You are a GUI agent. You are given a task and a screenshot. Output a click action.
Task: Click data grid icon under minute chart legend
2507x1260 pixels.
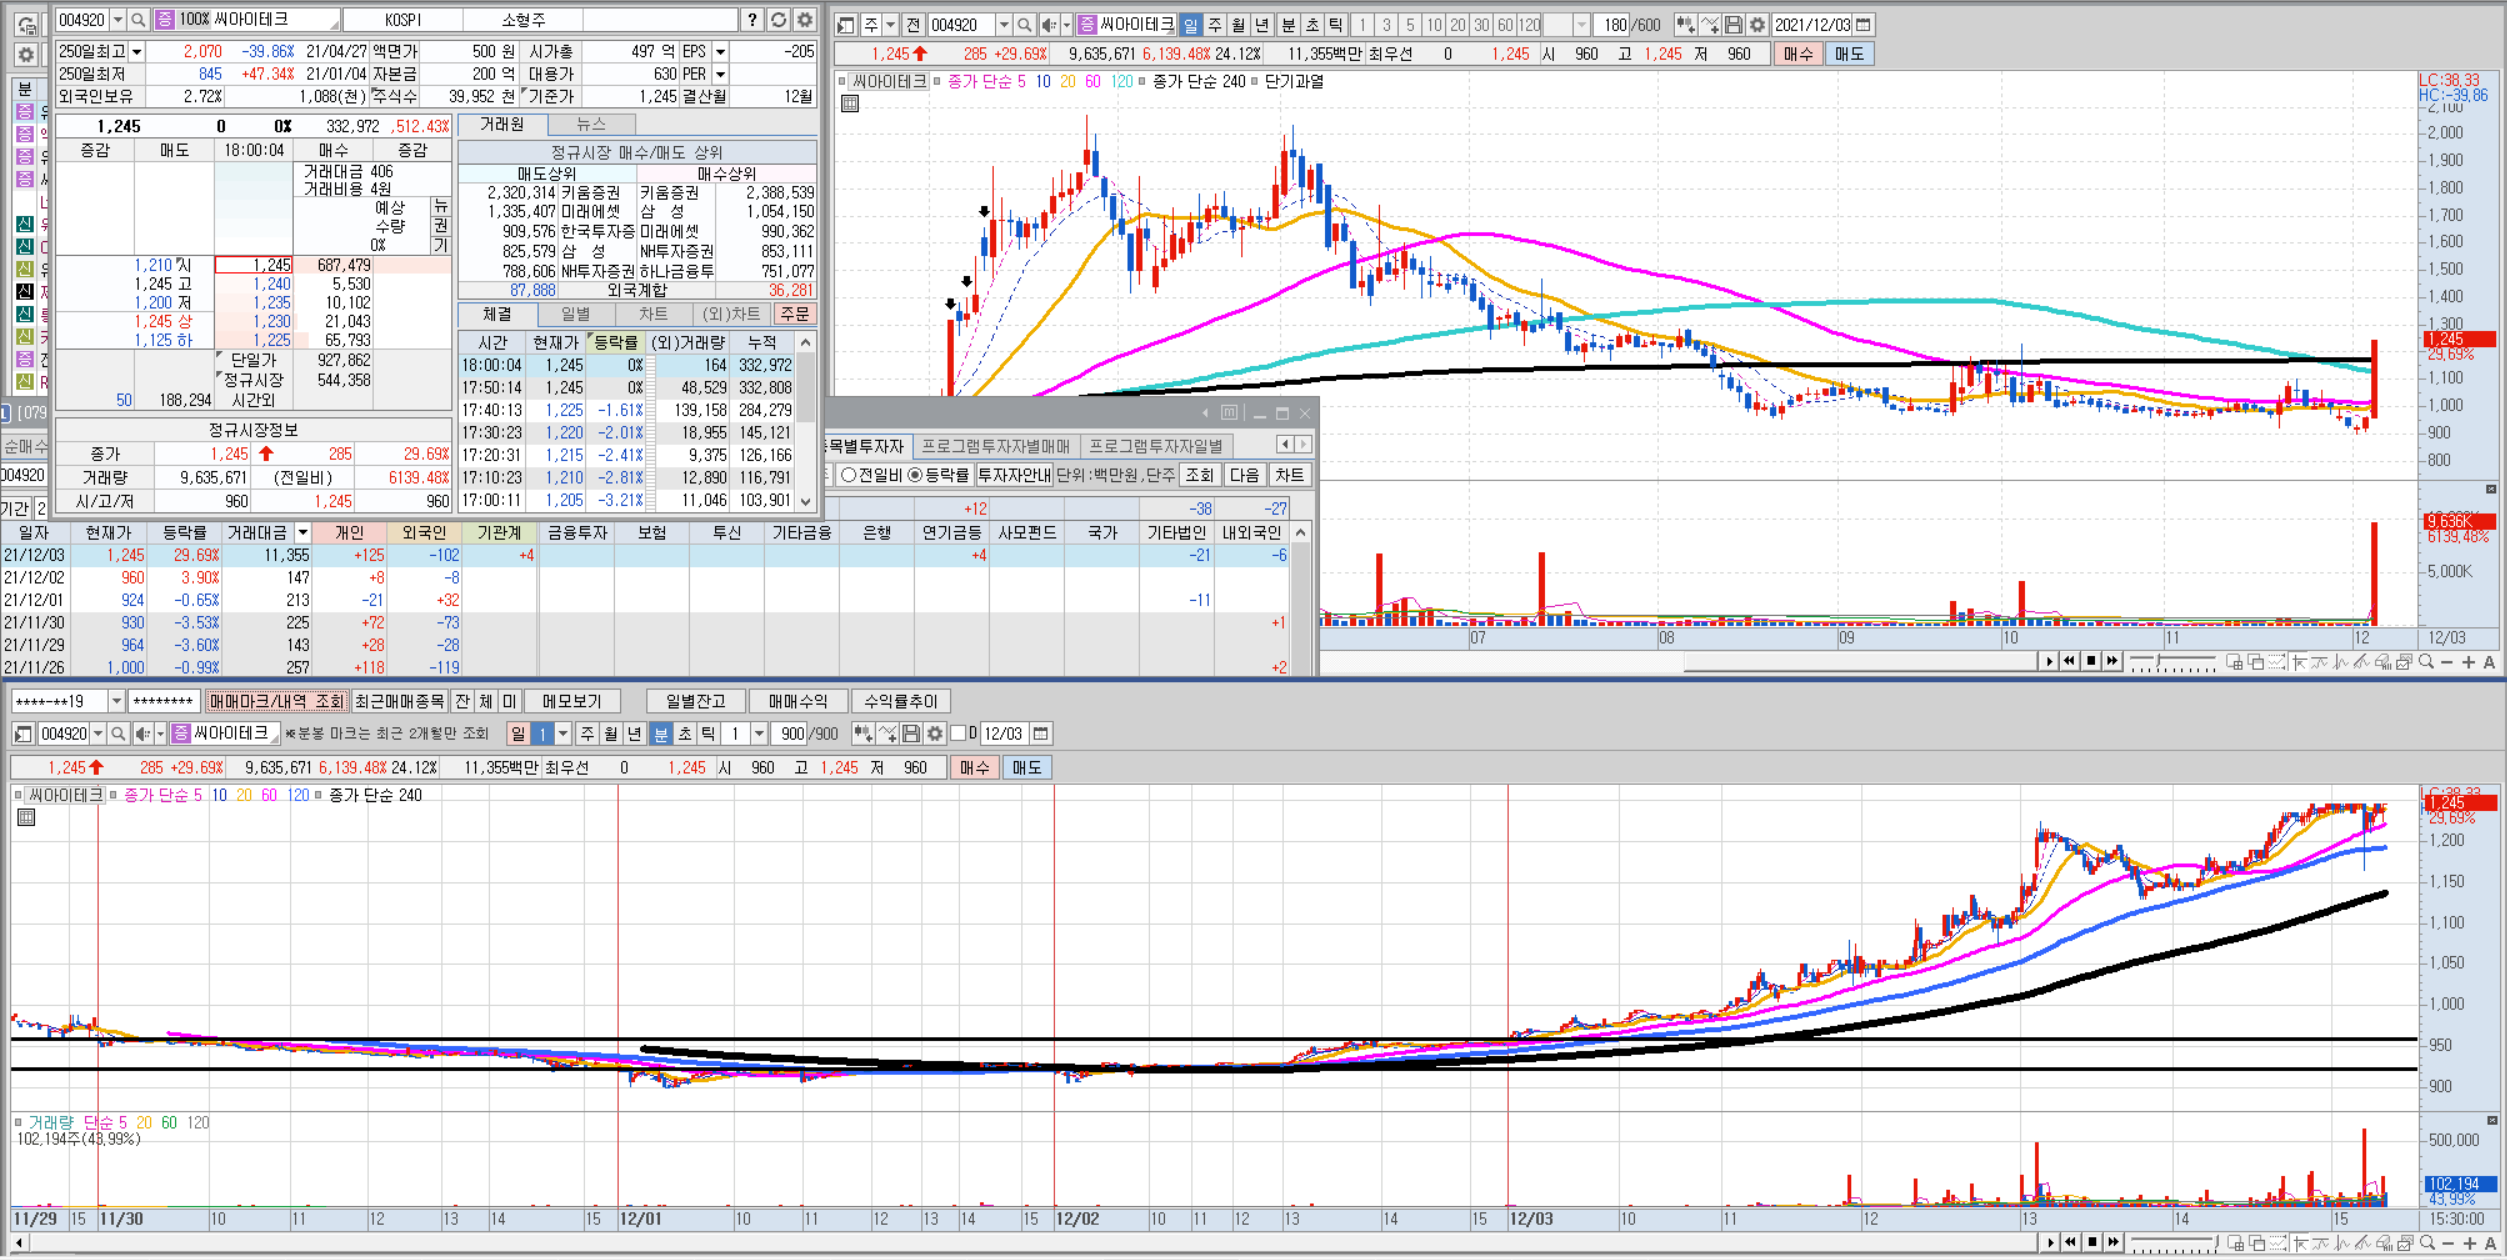point(26,817)
